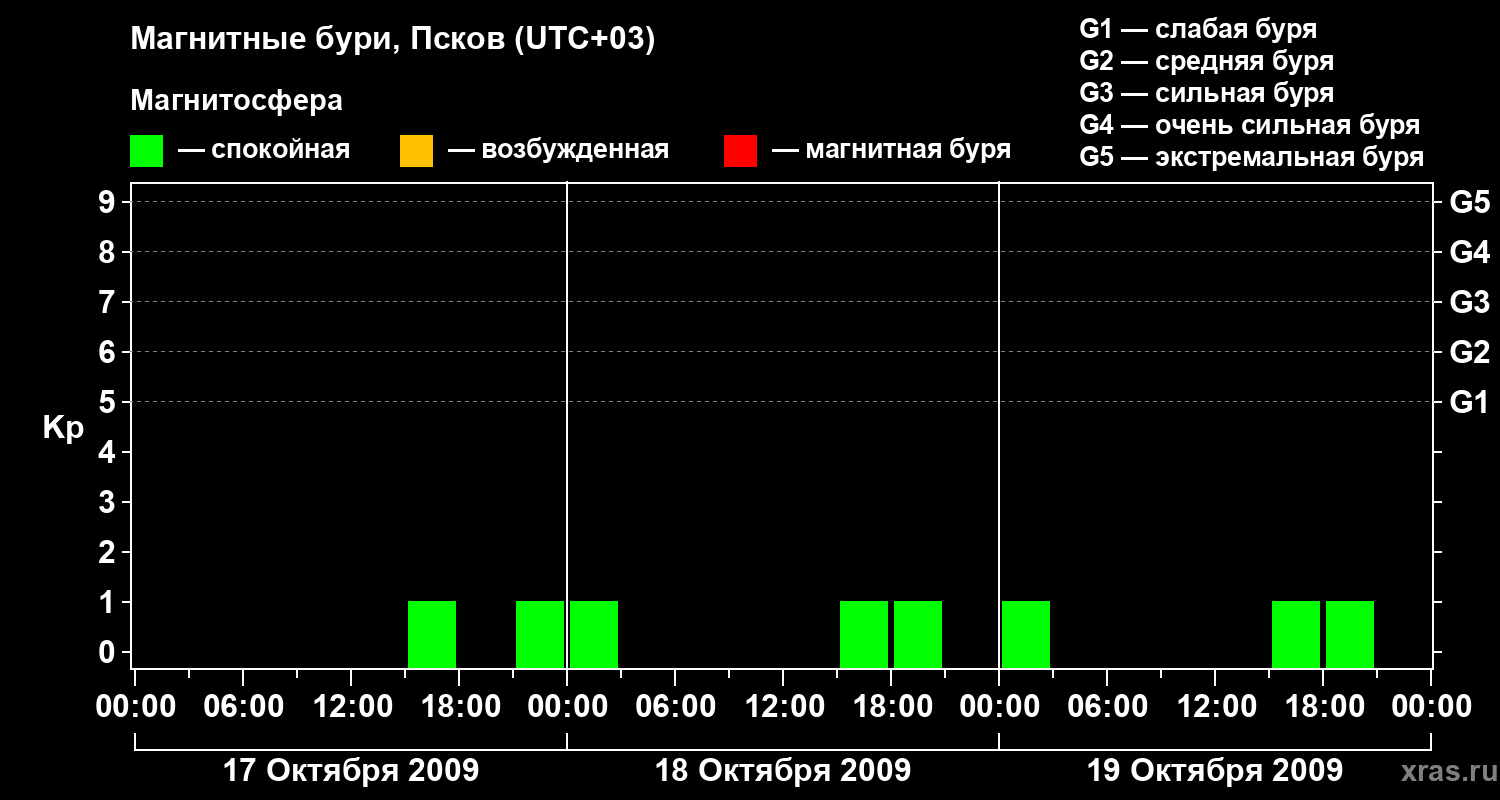
Task: Click the right-axis 'G2' level label
Action: (1470, 353)
